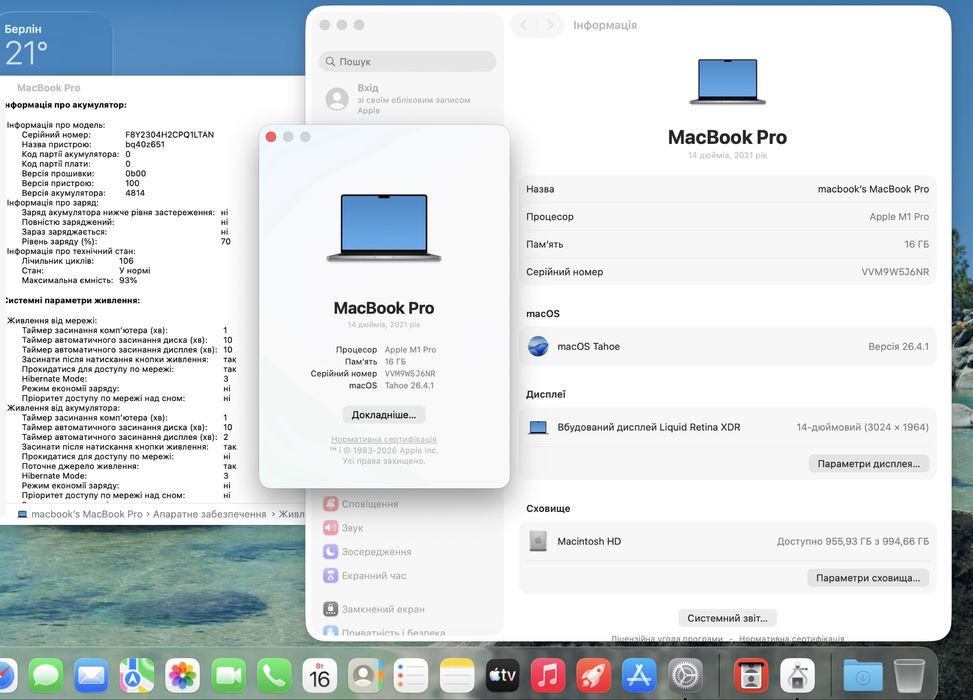Click device name bq40z651 value
The width and height of the screenshot is (973, 700).
pos(145,144)
